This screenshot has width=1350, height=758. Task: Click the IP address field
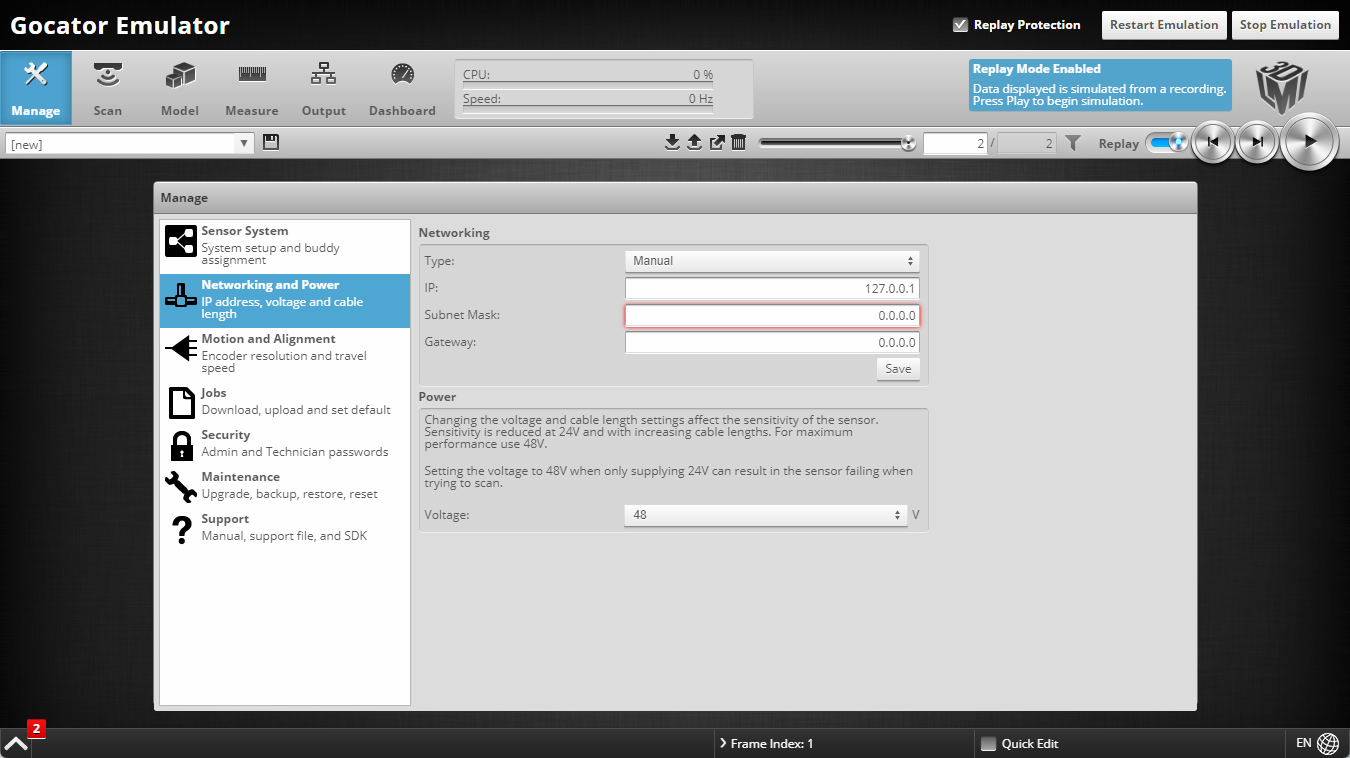coord(772,289)
